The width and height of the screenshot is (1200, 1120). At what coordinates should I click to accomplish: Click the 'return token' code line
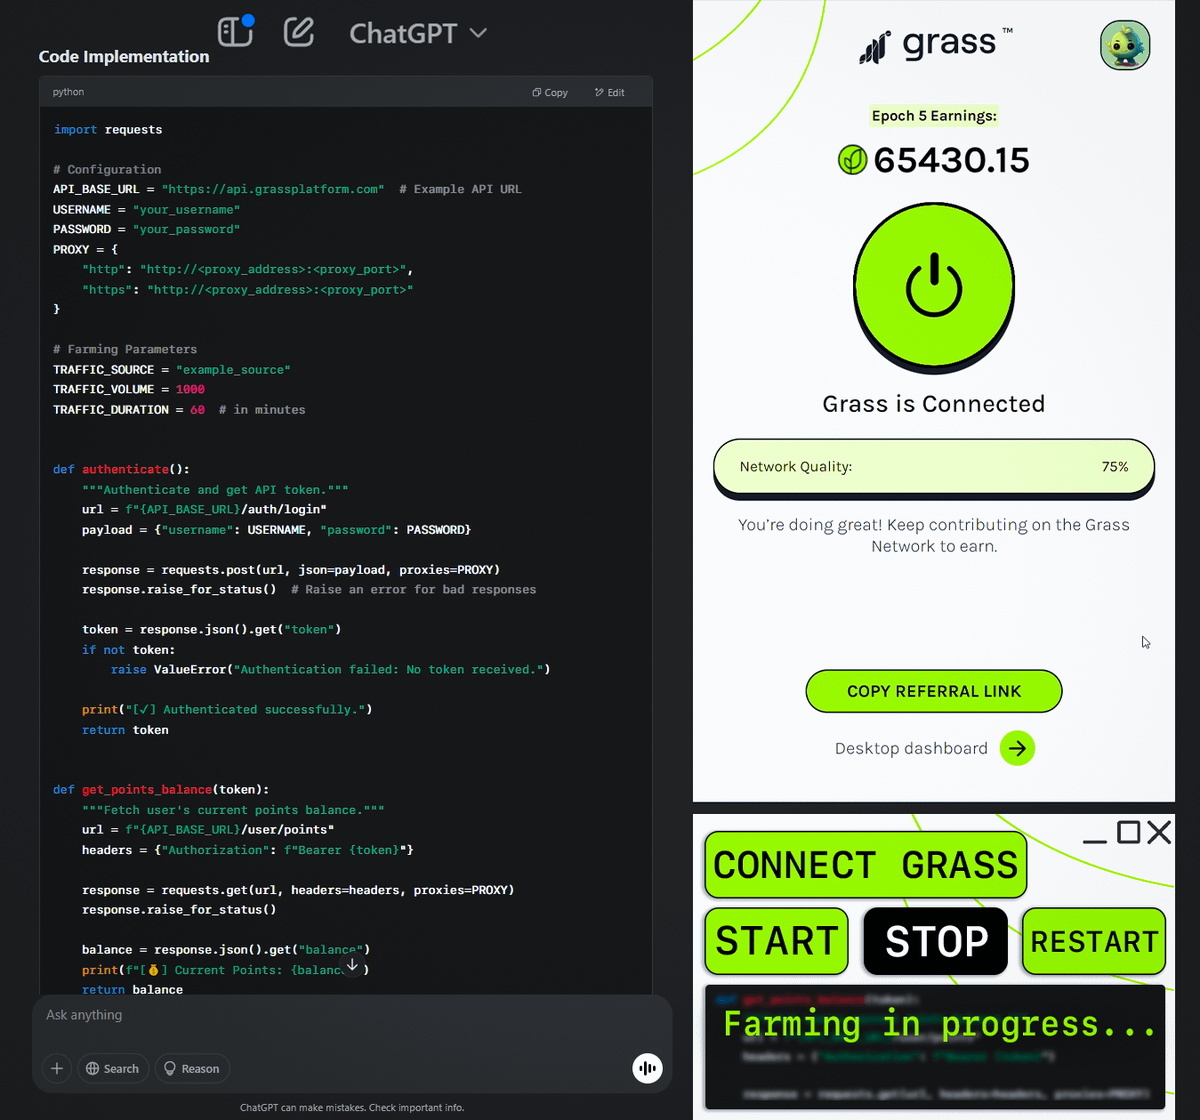pyautogui.click(x=125, y=729)
